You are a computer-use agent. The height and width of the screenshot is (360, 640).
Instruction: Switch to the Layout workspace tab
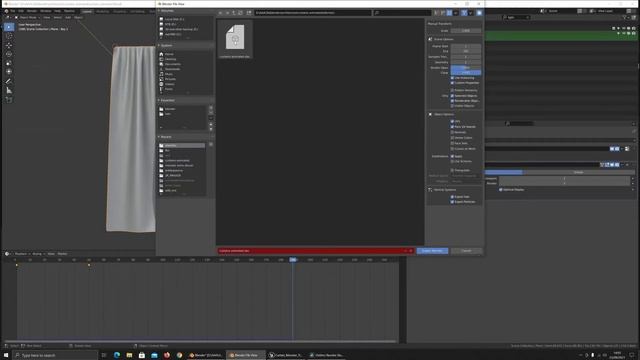click(87, 11)
